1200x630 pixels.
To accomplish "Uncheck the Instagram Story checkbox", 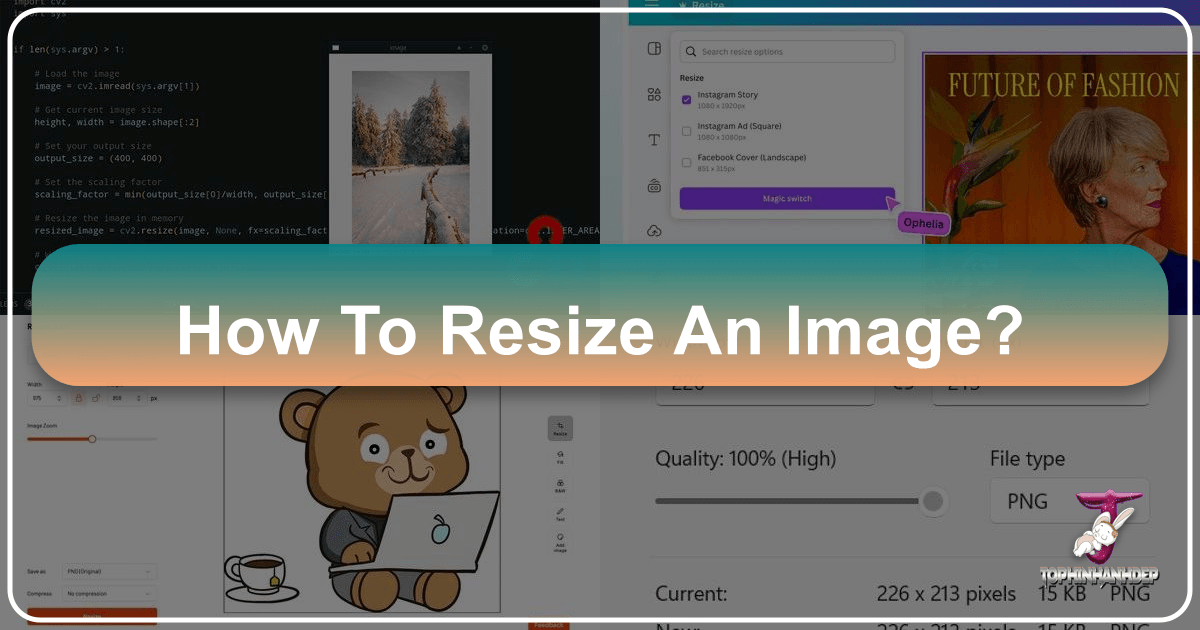I will [x=686, y=99].
